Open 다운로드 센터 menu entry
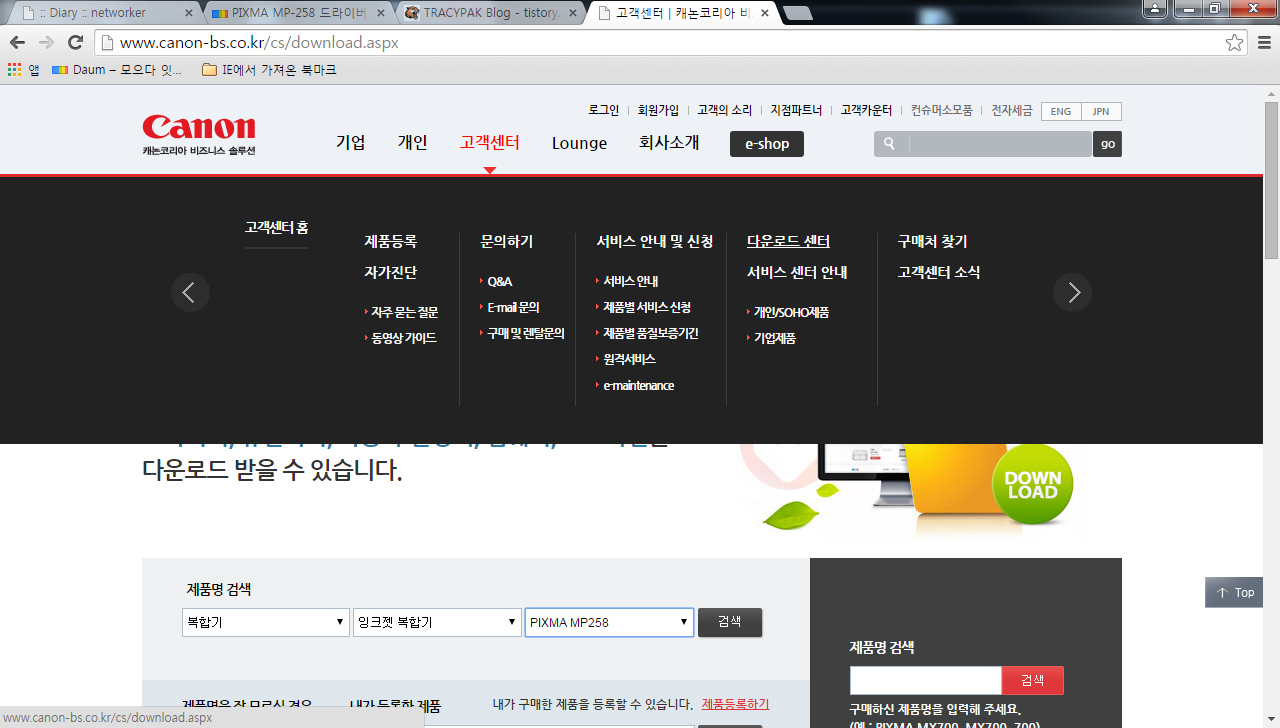 [x=789, y=242]
